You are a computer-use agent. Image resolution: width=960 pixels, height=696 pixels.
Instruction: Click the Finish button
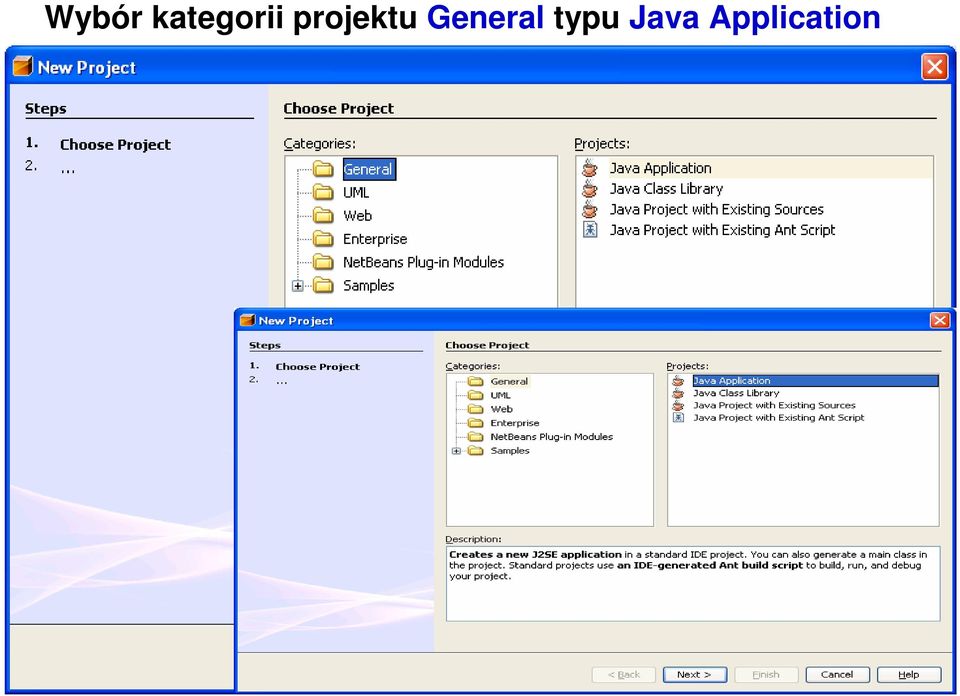point(766,675)
